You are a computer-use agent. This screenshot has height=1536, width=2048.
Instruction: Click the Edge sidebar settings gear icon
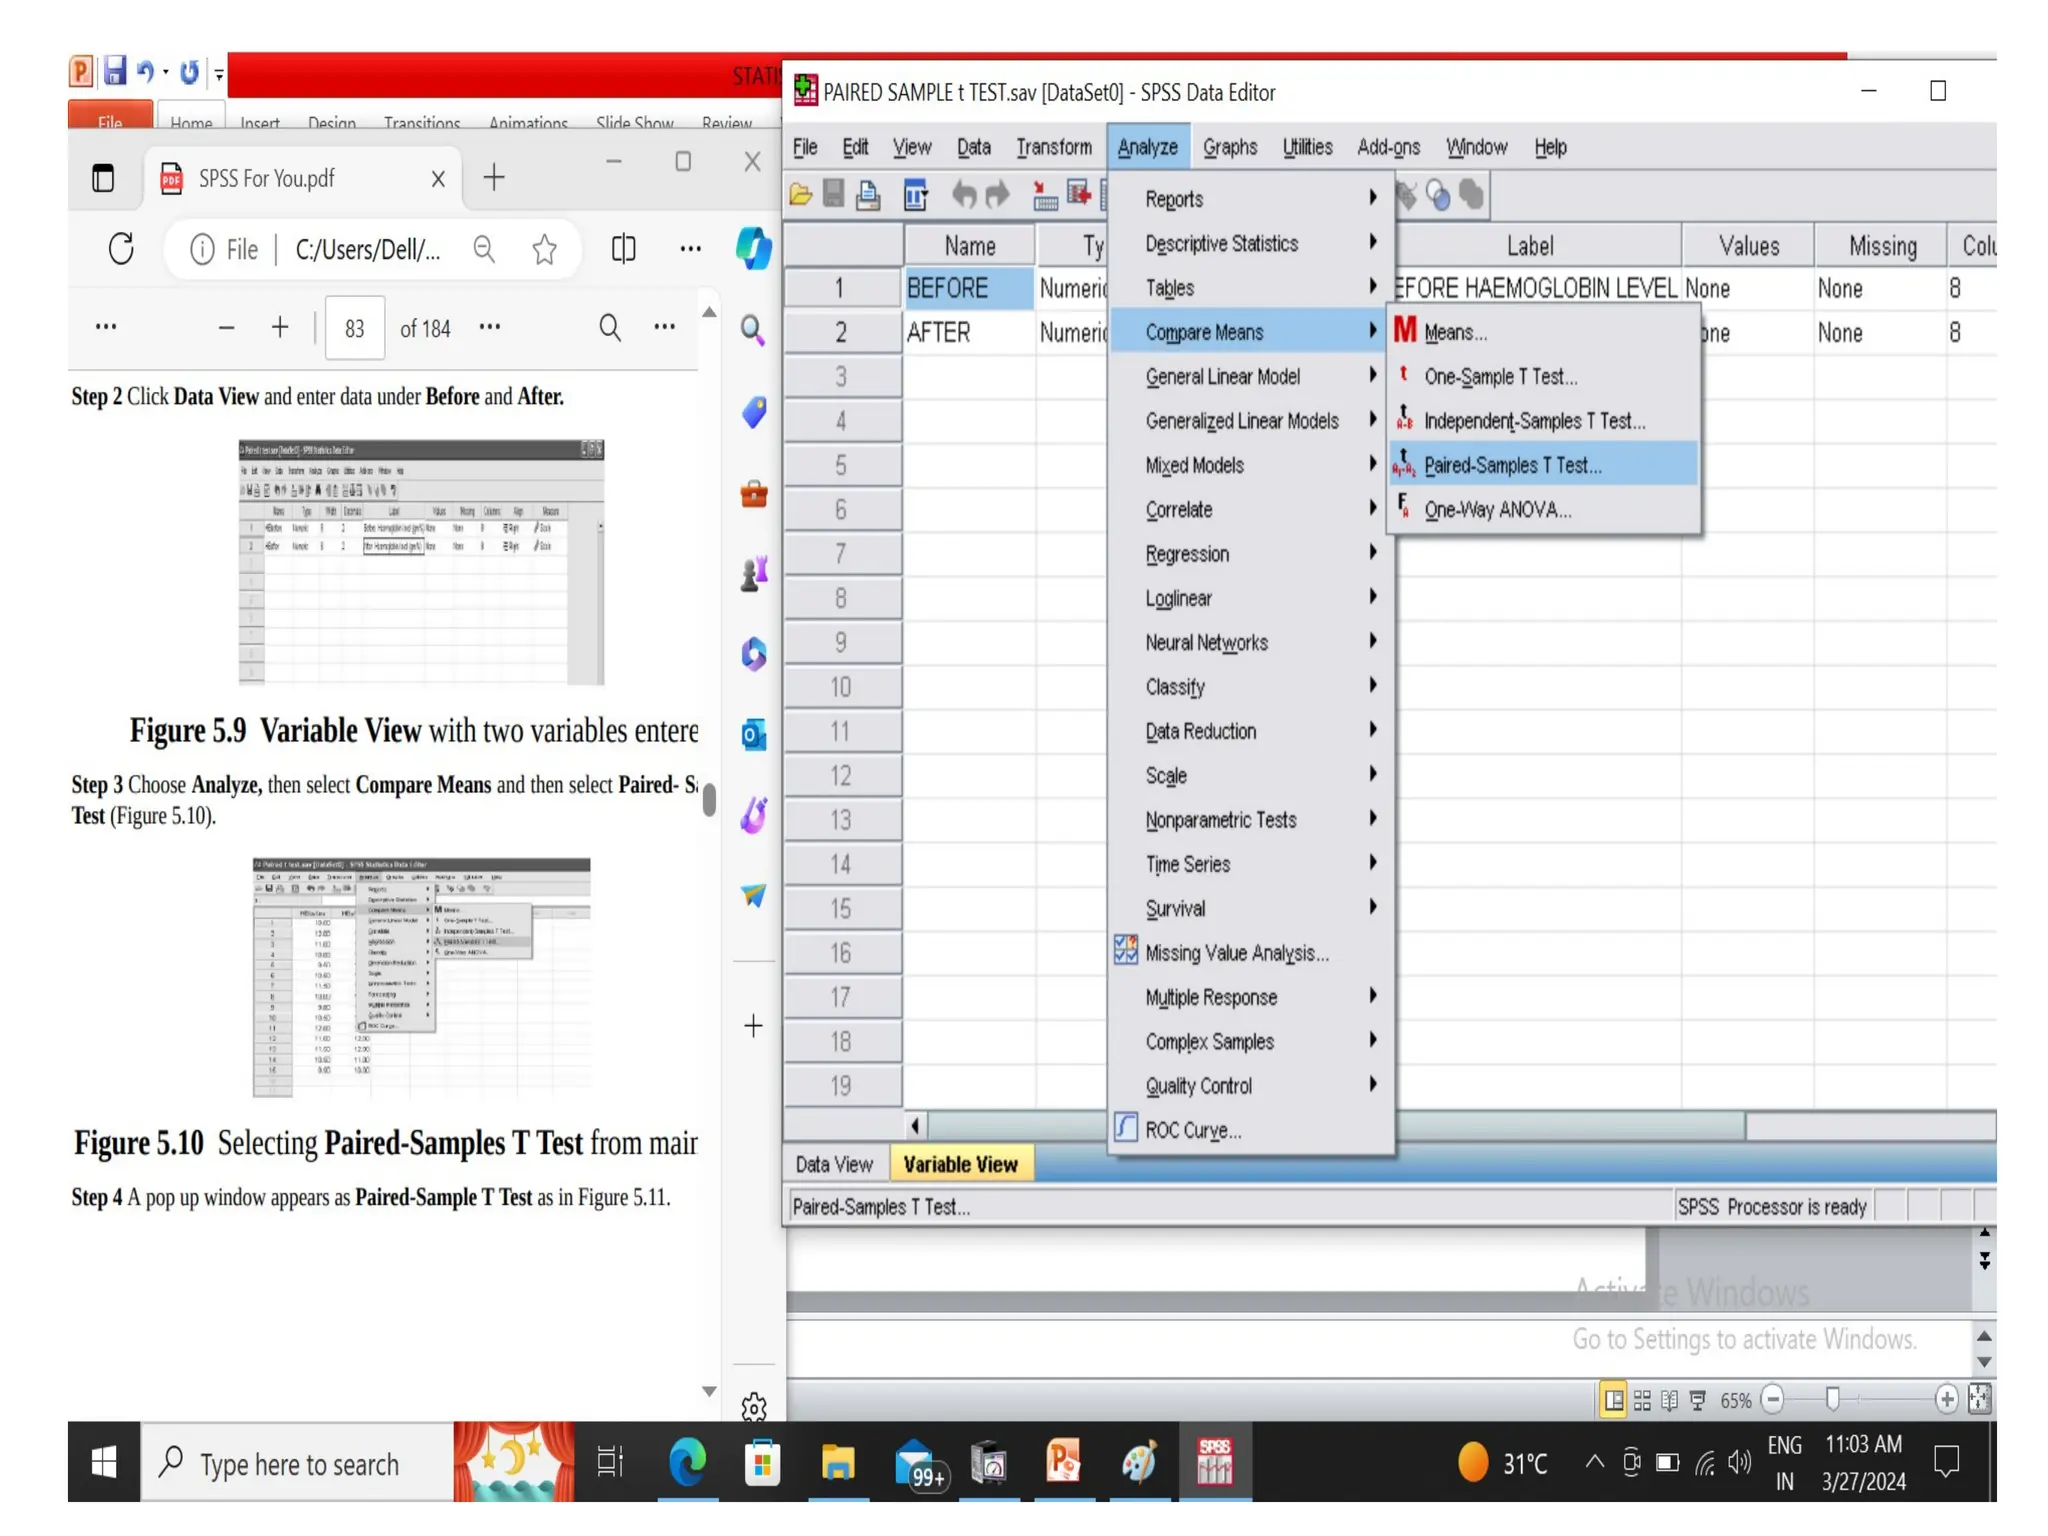coord(753,1407)
